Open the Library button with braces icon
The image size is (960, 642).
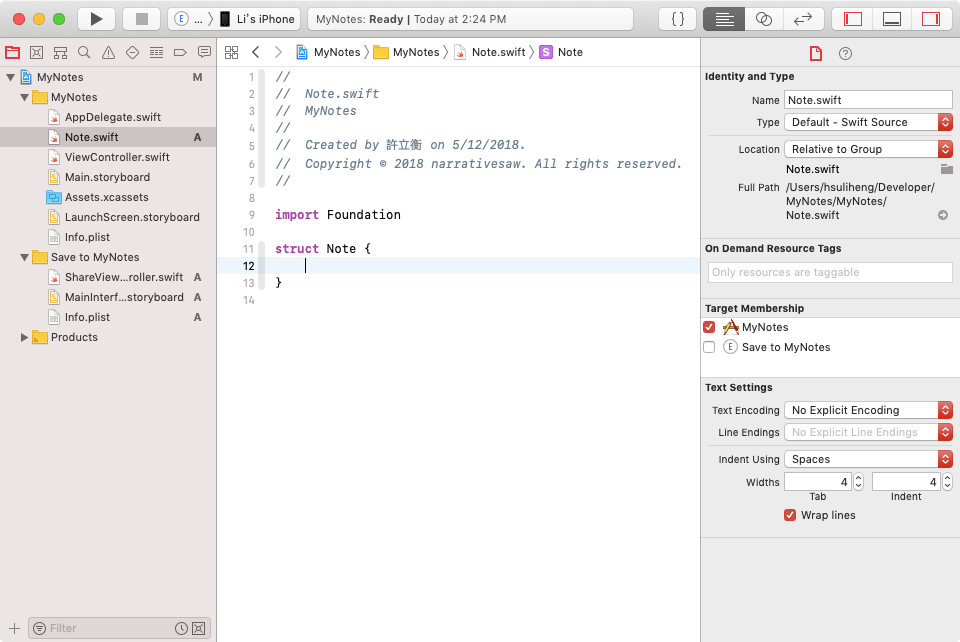click(678, 19)
